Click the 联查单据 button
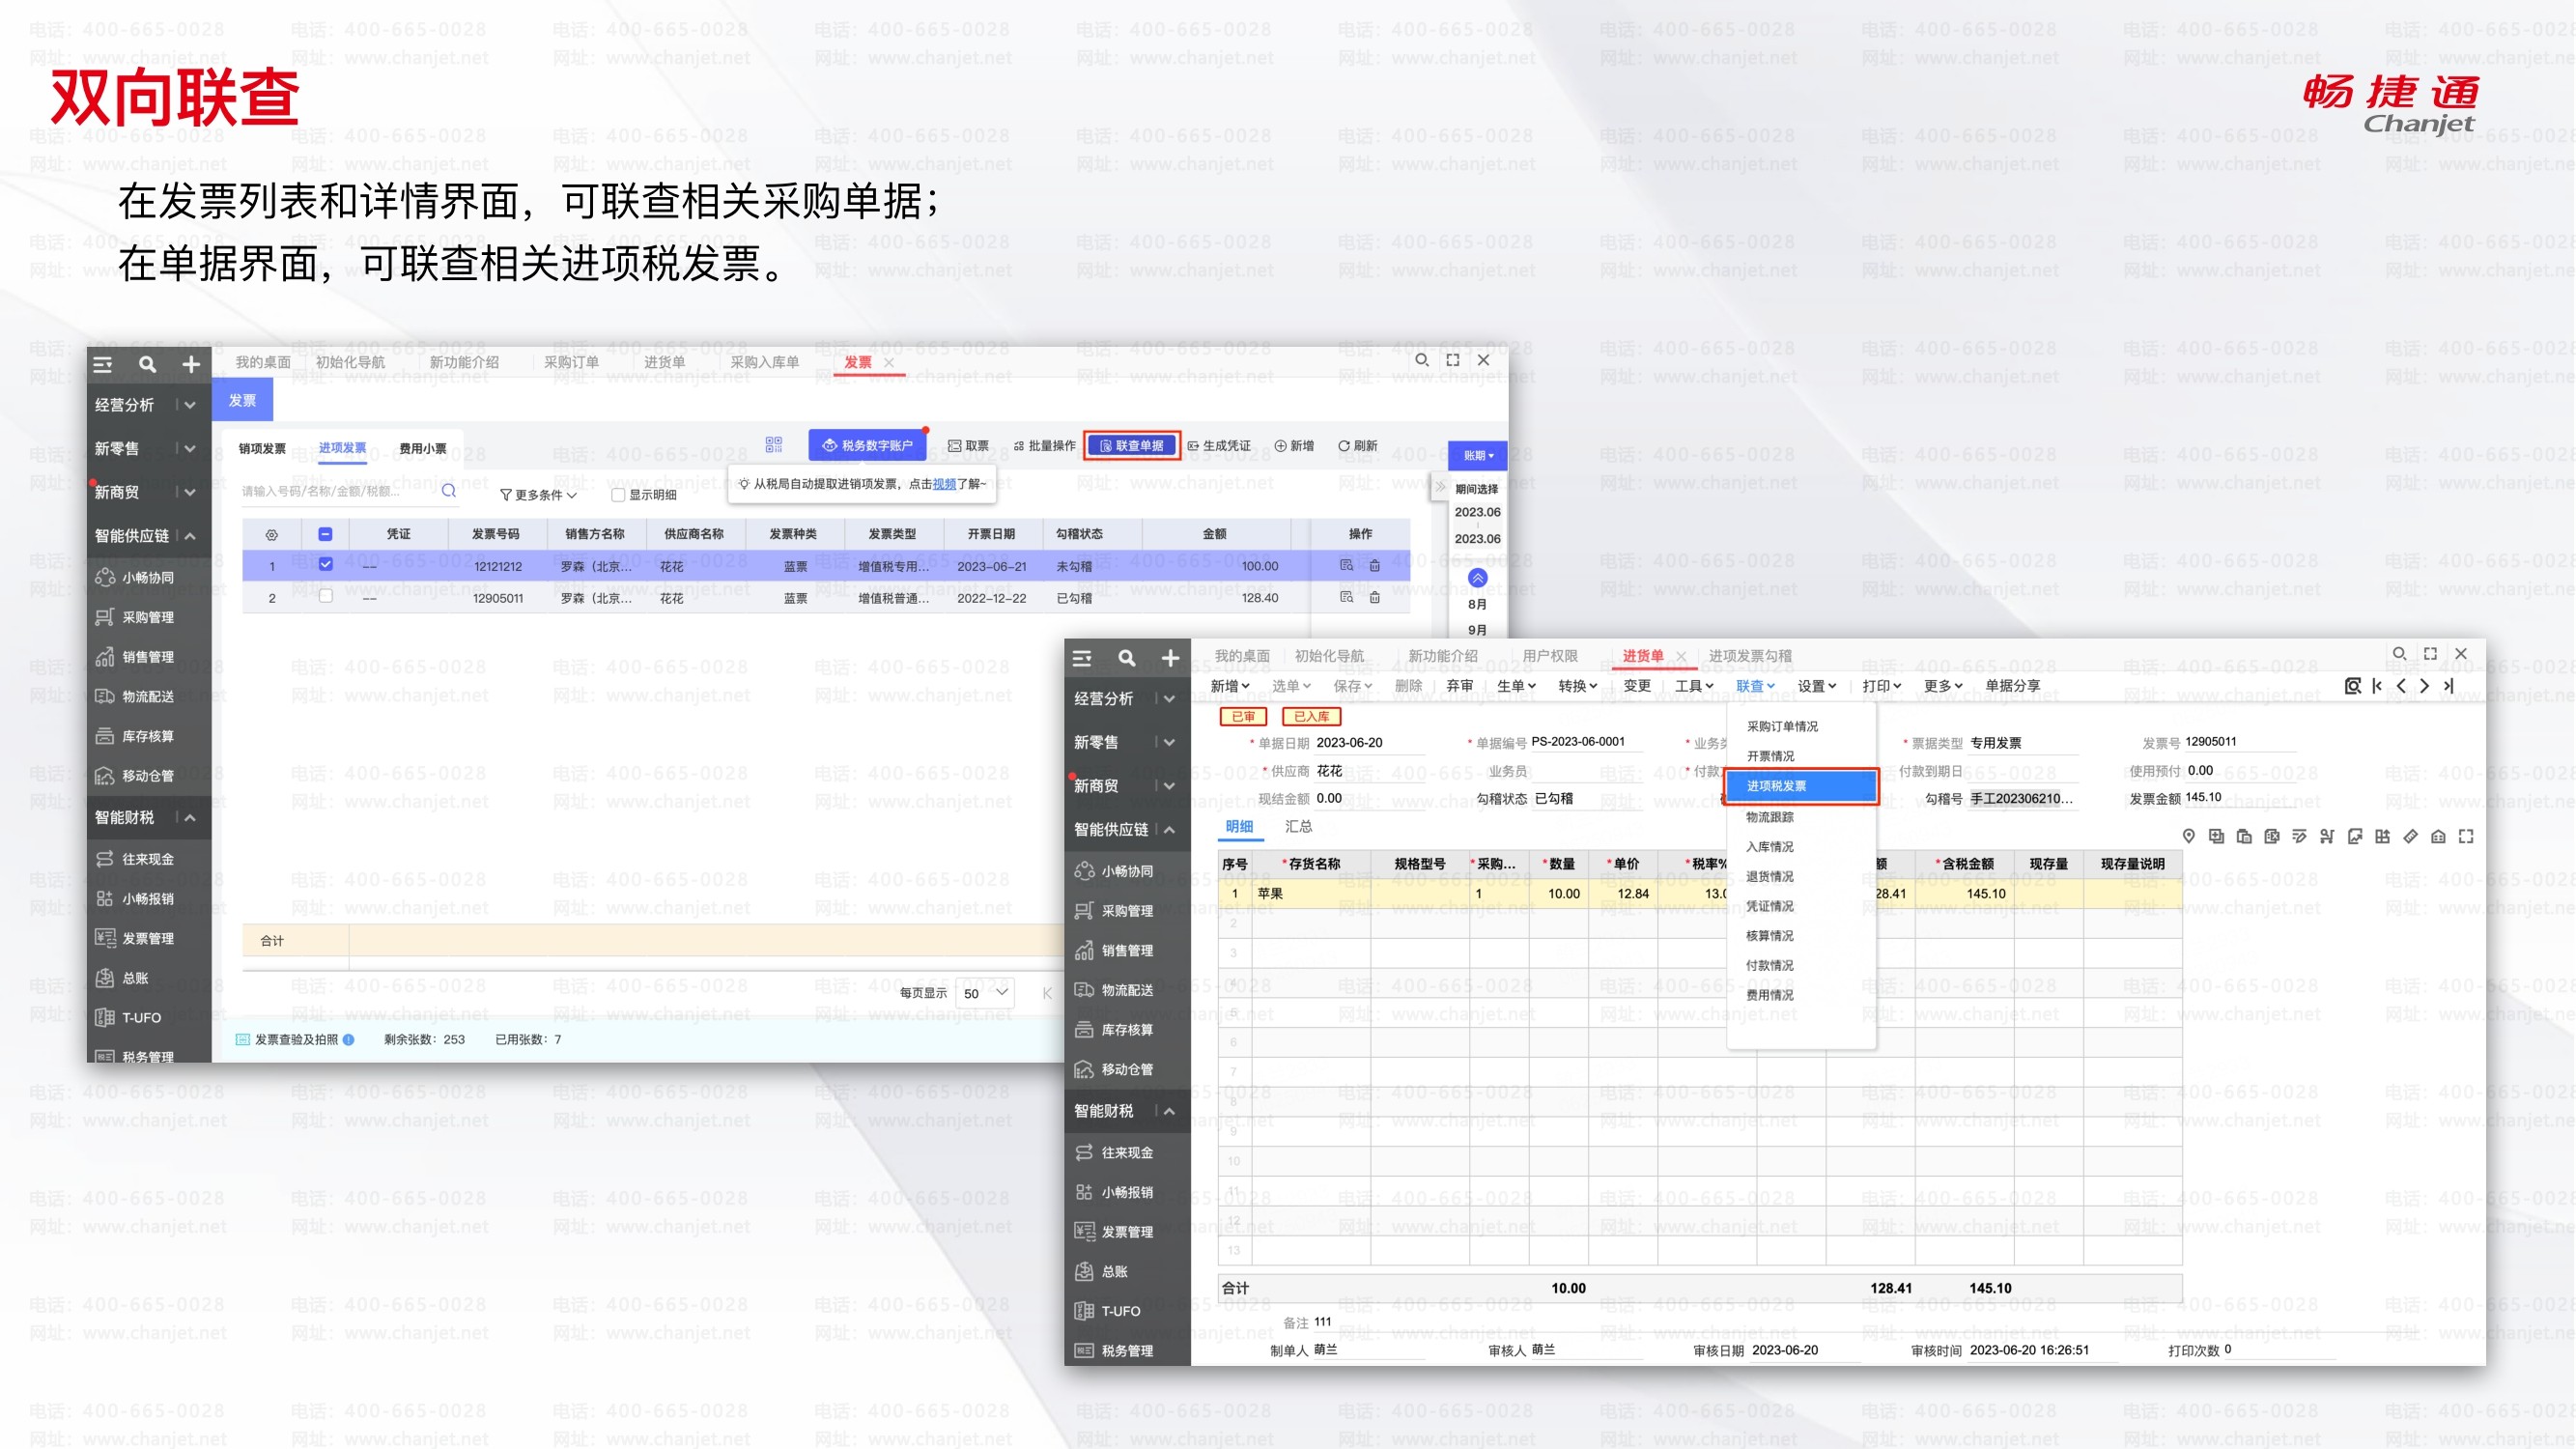The height and width of the screenshot is (1449, 2576). 1131,446
